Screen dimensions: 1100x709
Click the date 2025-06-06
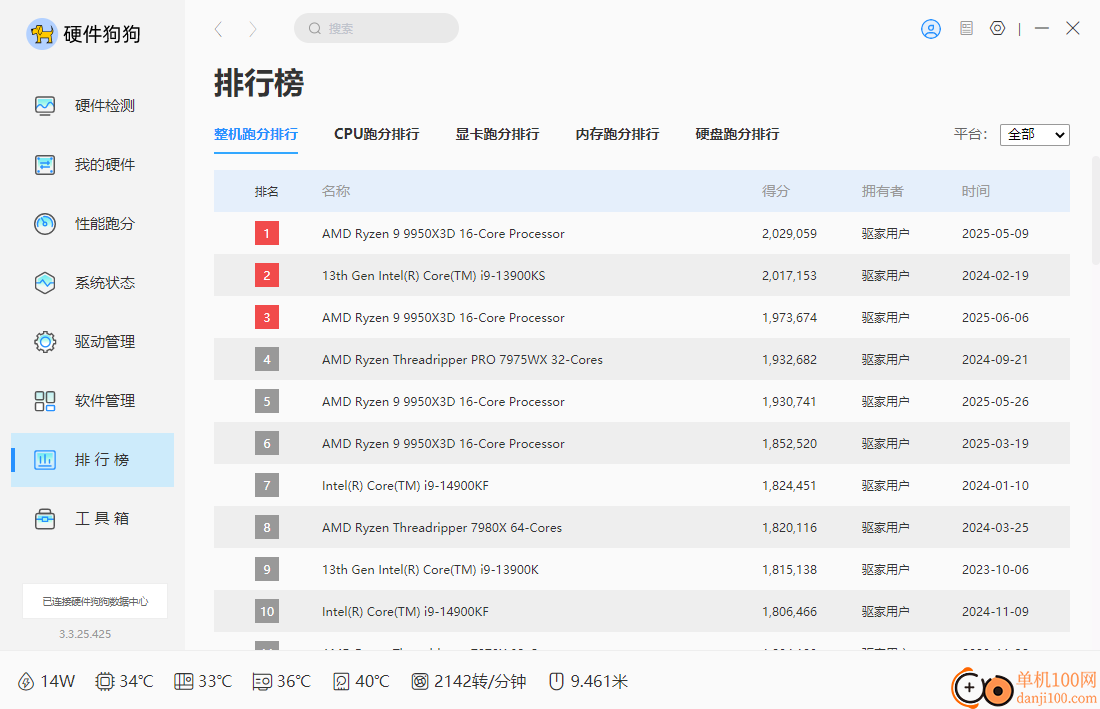[995, 318]
